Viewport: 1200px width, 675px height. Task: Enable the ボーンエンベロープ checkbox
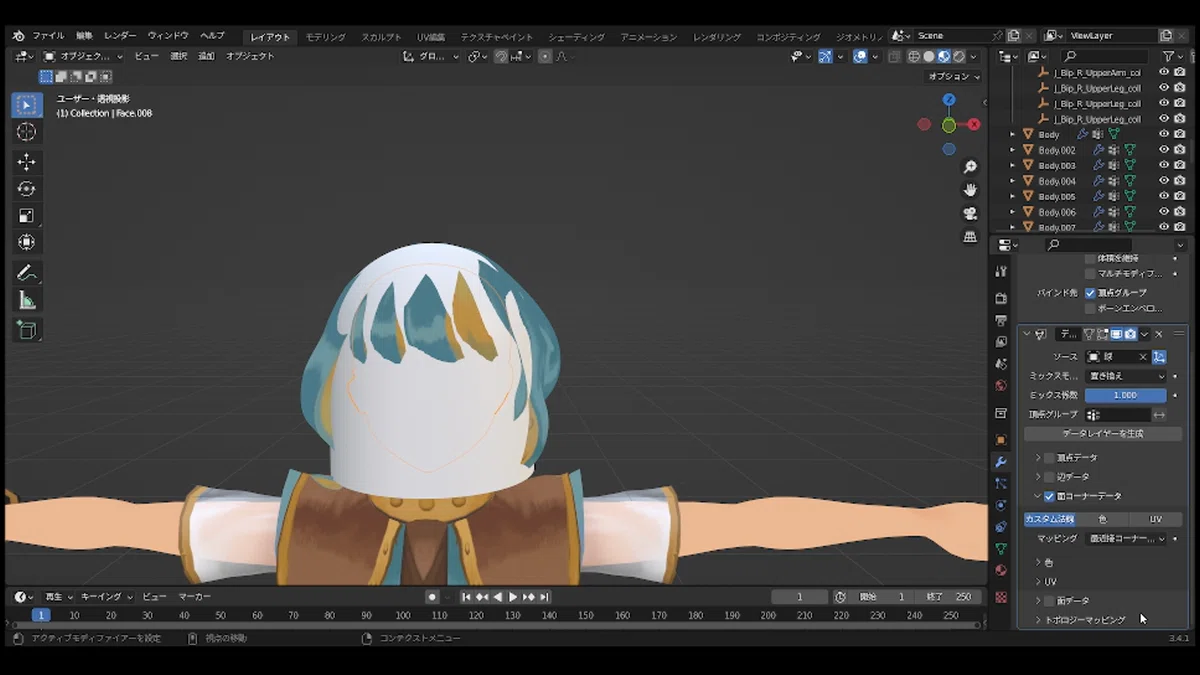click(x=1090, y=309)
